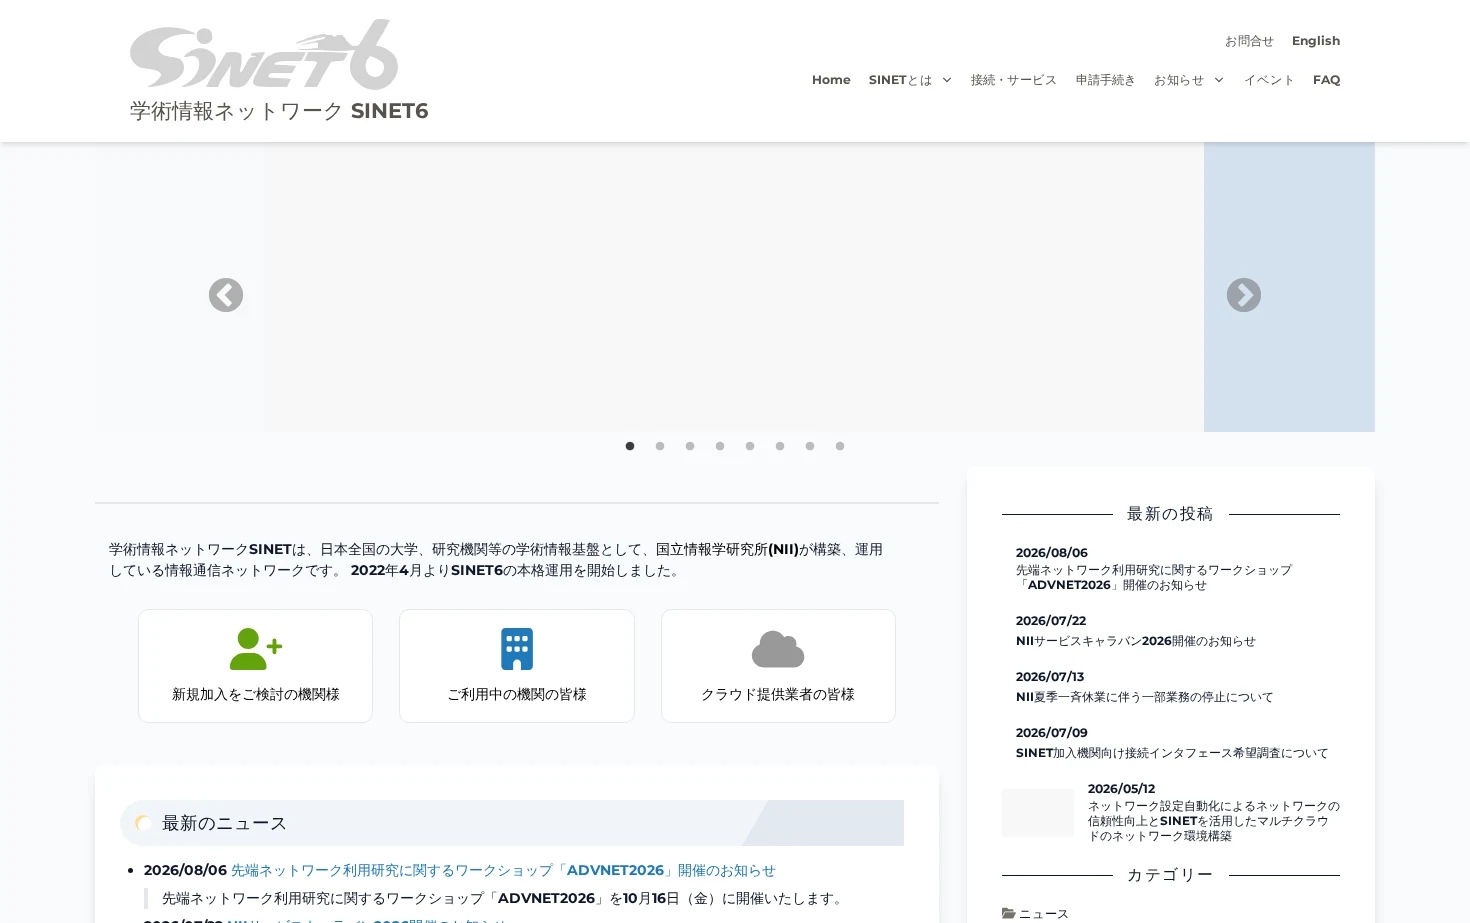The image size is (1470, 923).
Task: Open the ネットワーク設定自動化 sidebar post
Action: click(1214, 821)
